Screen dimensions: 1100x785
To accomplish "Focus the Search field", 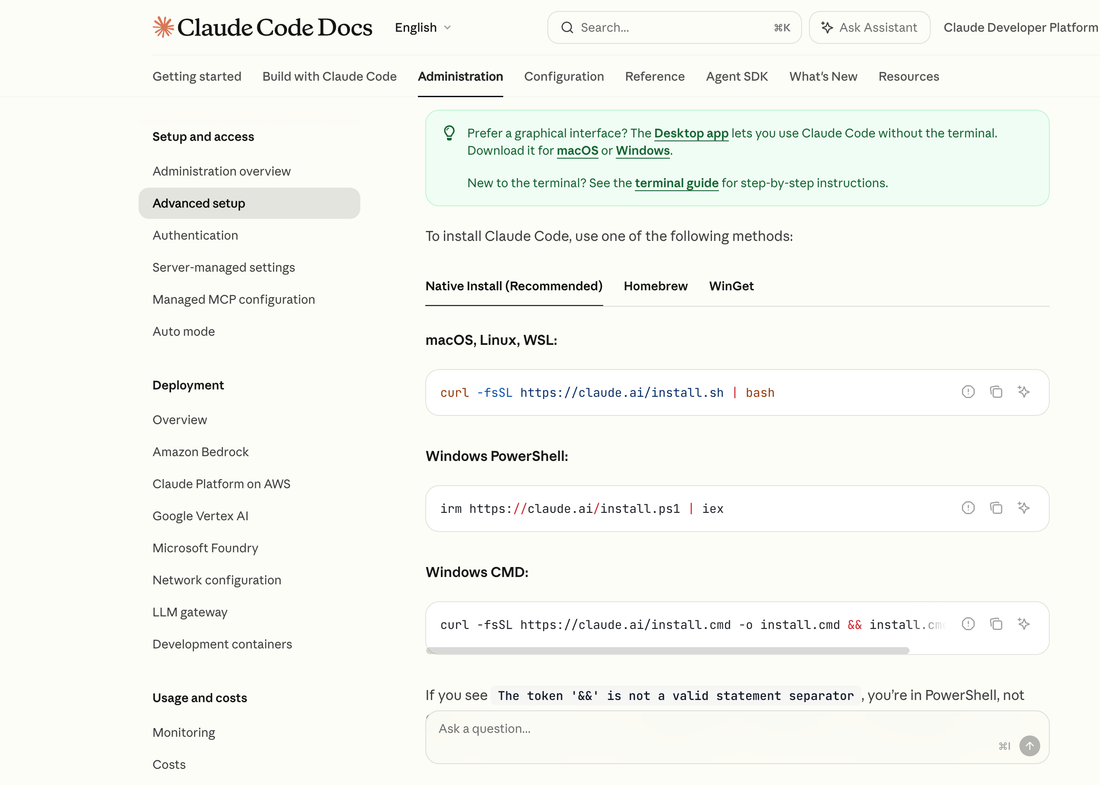I will pyautogui.click(x=674, y=27).
